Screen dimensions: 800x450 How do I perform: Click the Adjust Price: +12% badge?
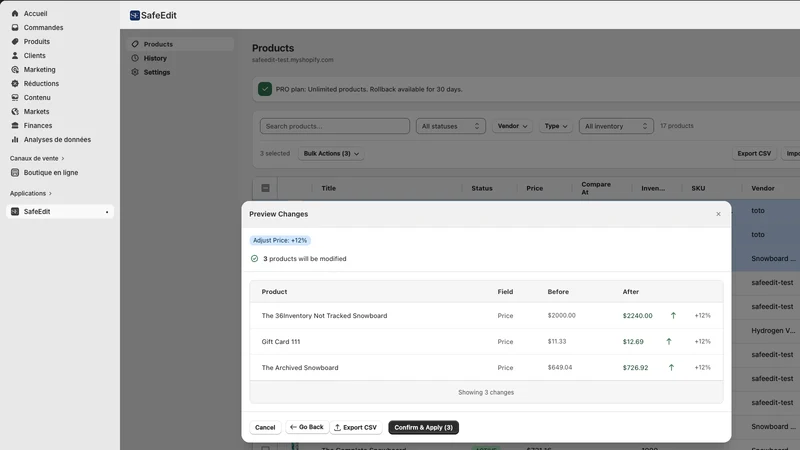(280, 240)
